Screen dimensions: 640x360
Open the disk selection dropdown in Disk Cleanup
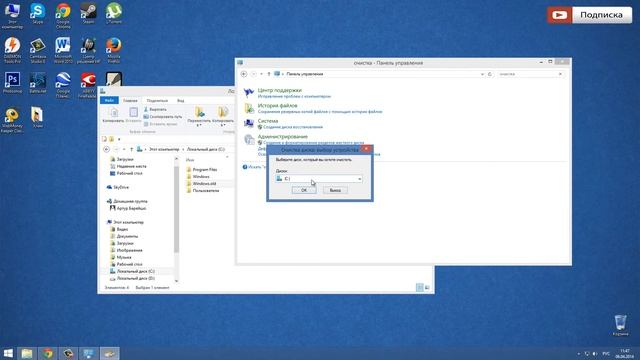coord(359,179)
